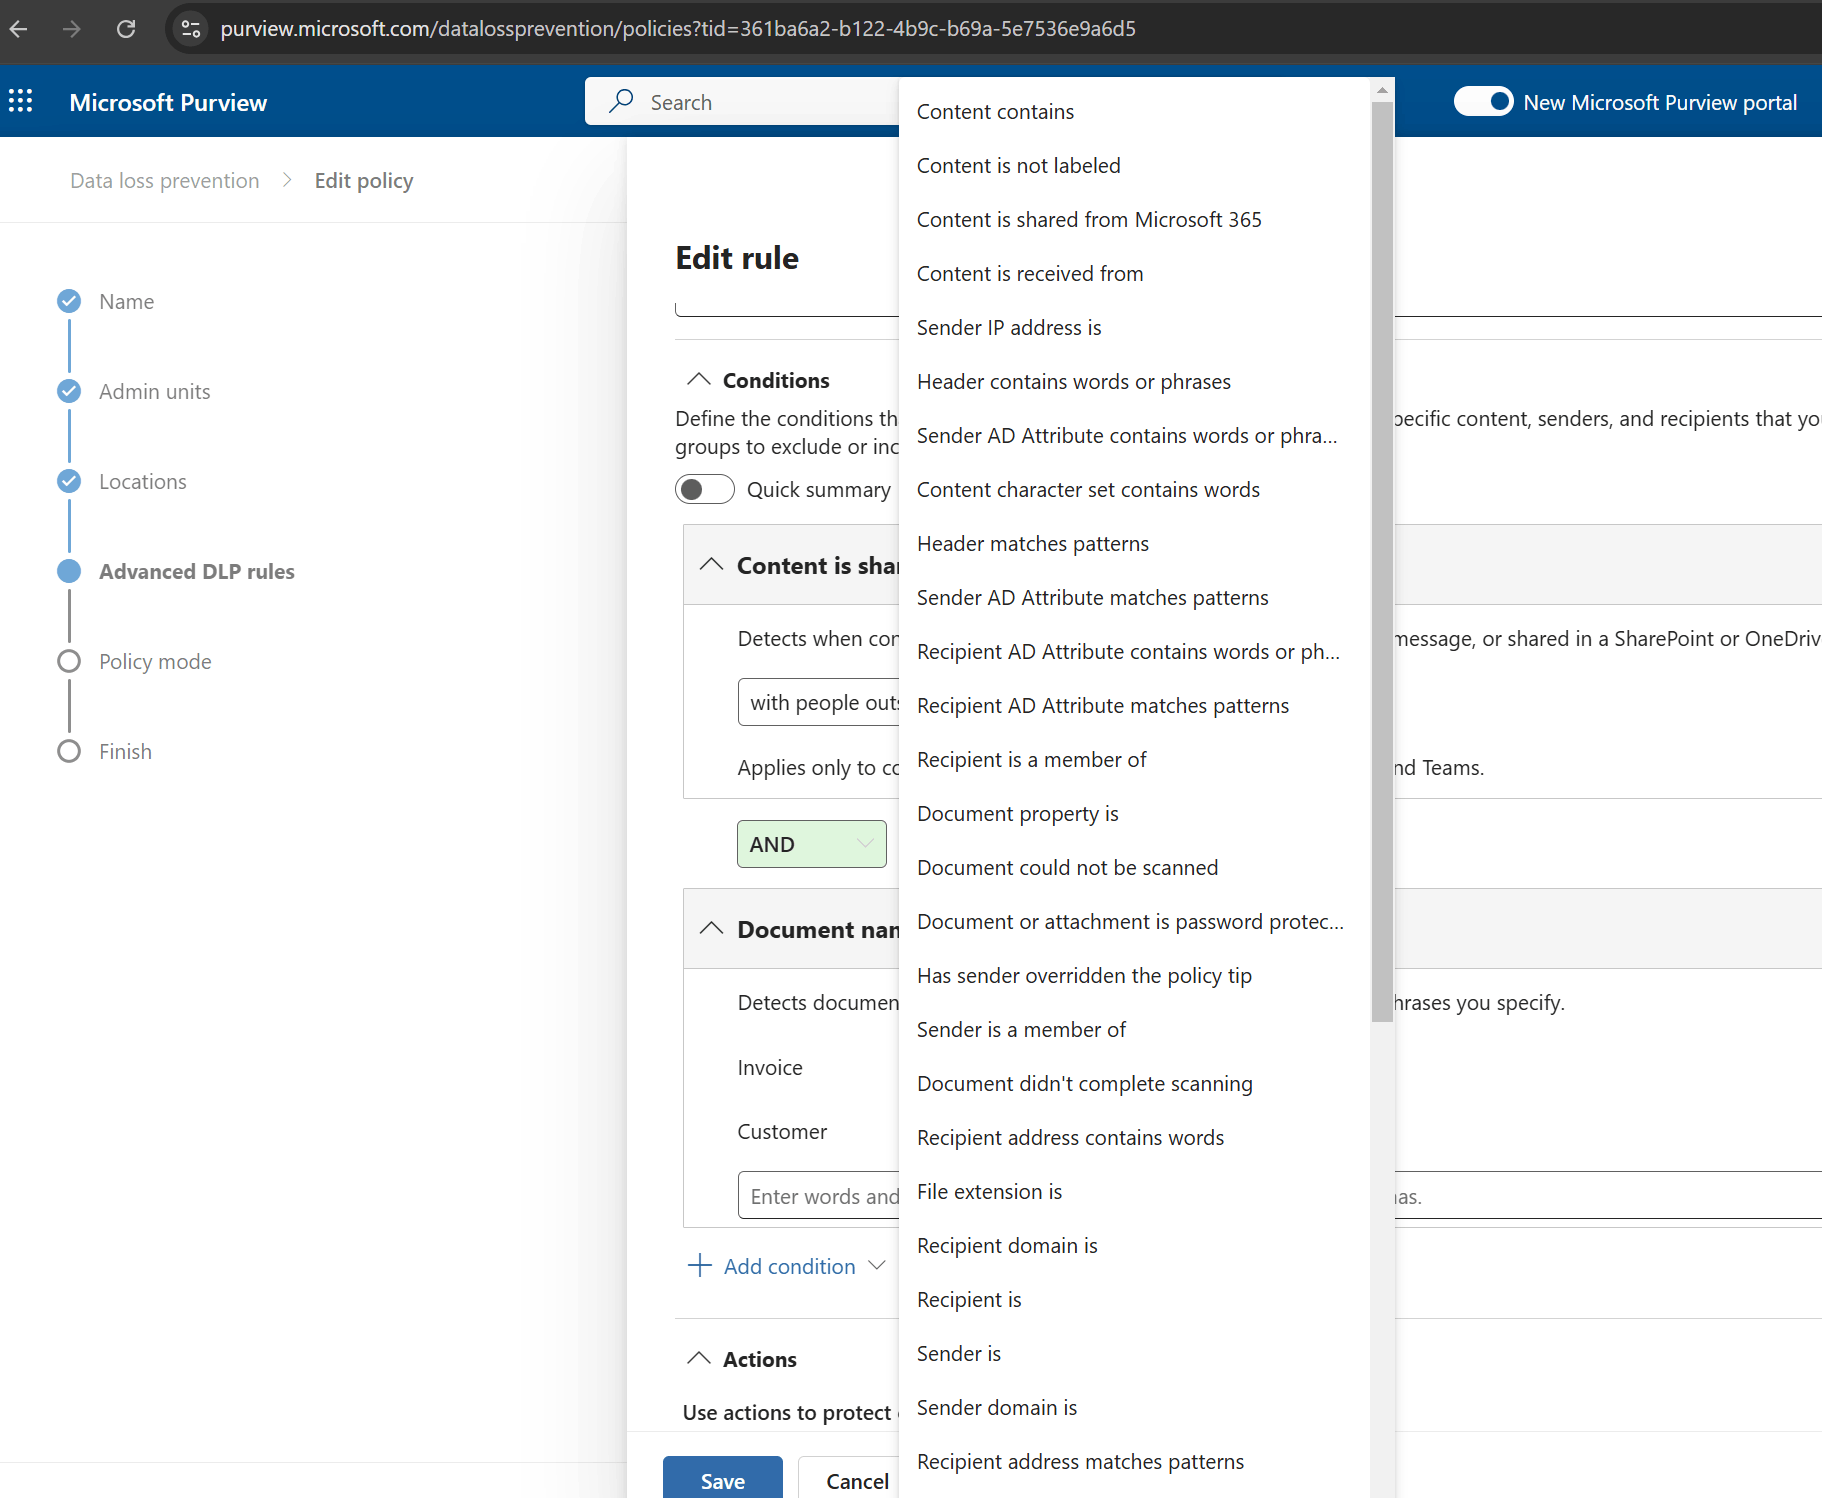This screenshot has width=1822, height=1498.
Task: Click the dropdown list scrollbar thumb
Action: 1382,561
